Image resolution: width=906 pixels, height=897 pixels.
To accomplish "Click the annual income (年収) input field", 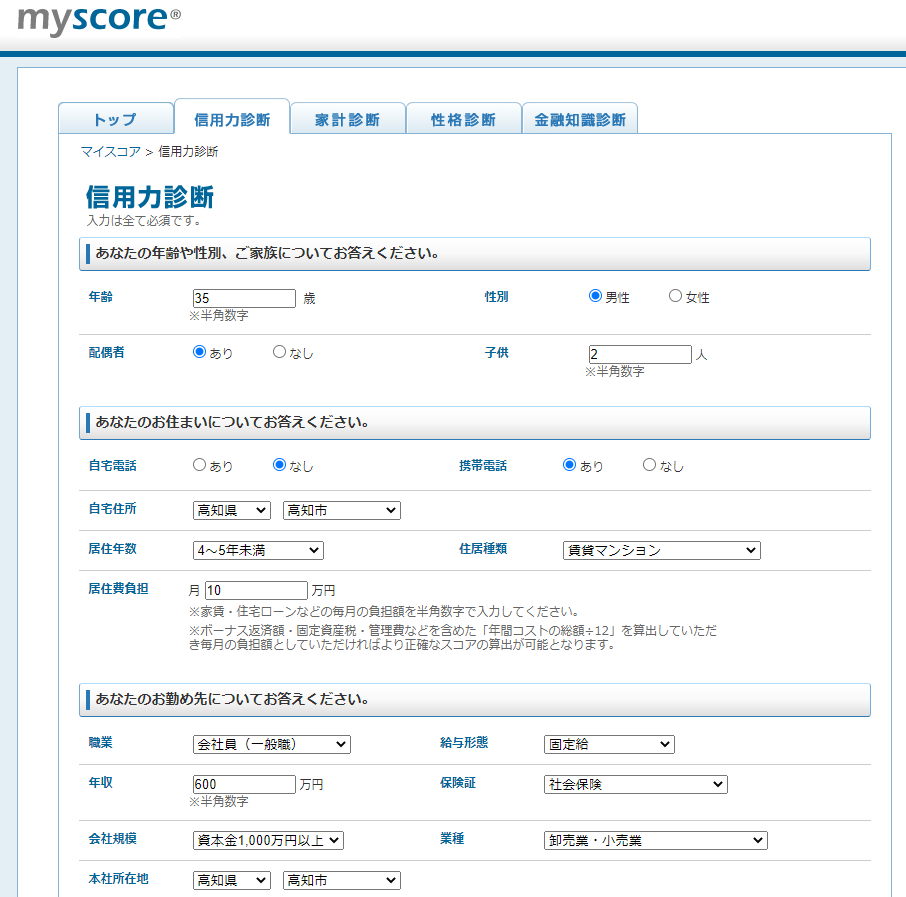I will pyautogui.click(x=244, y=784).
